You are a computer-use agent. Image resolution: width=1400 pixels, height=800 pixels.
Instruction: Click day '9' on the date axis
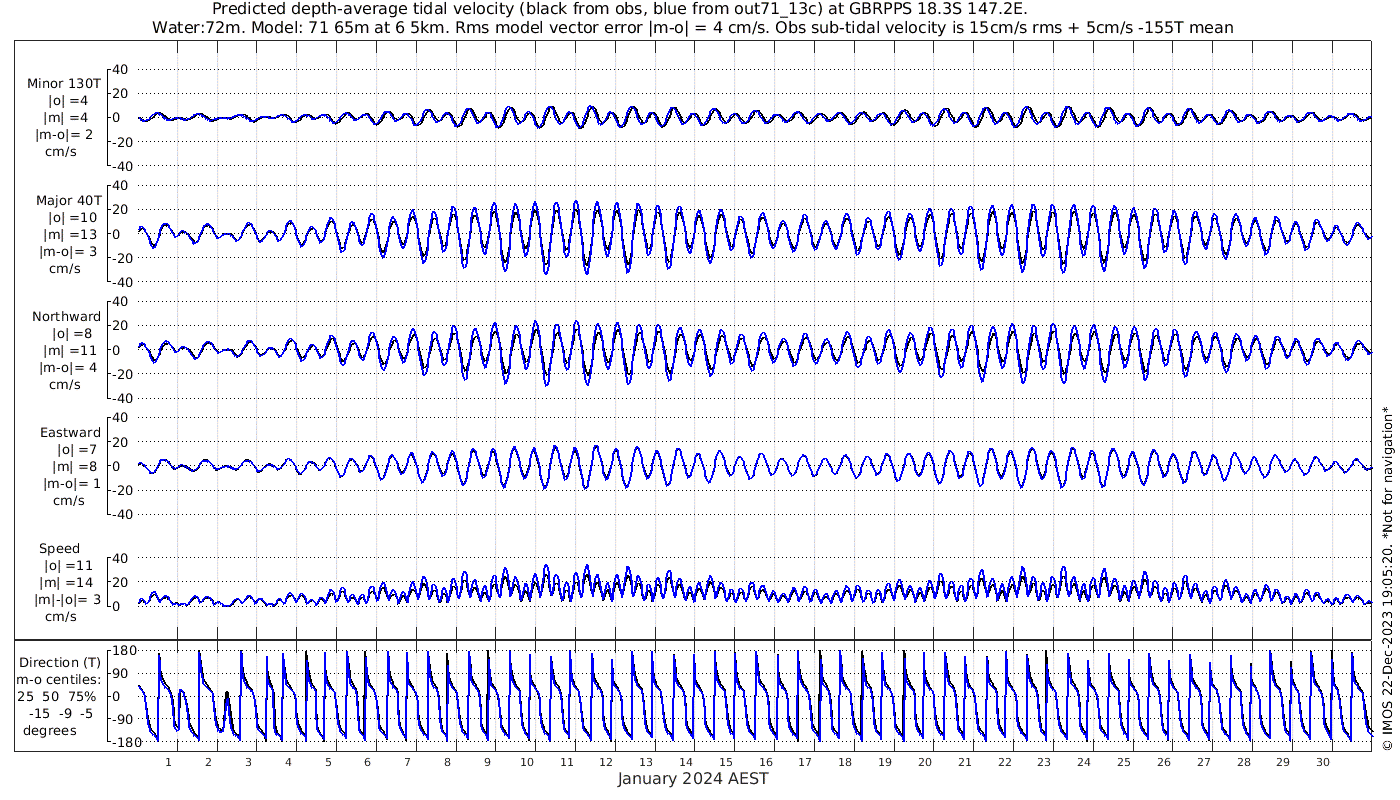click(487, 762)
